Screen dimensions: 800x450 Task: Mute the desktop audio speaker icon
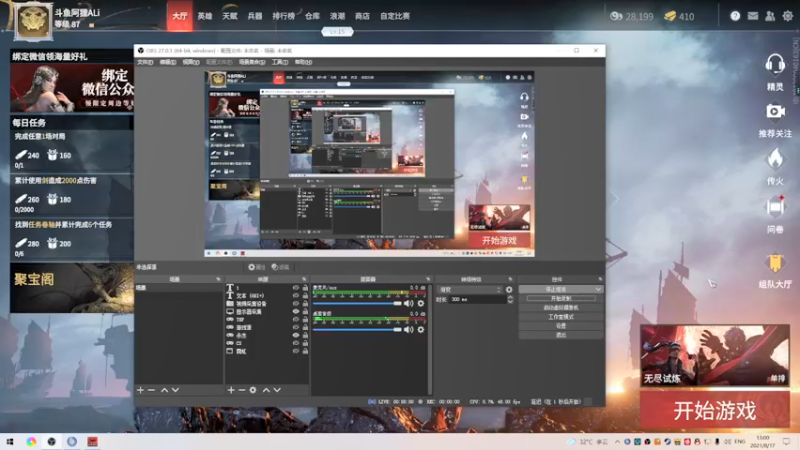(x=409, y=330)
